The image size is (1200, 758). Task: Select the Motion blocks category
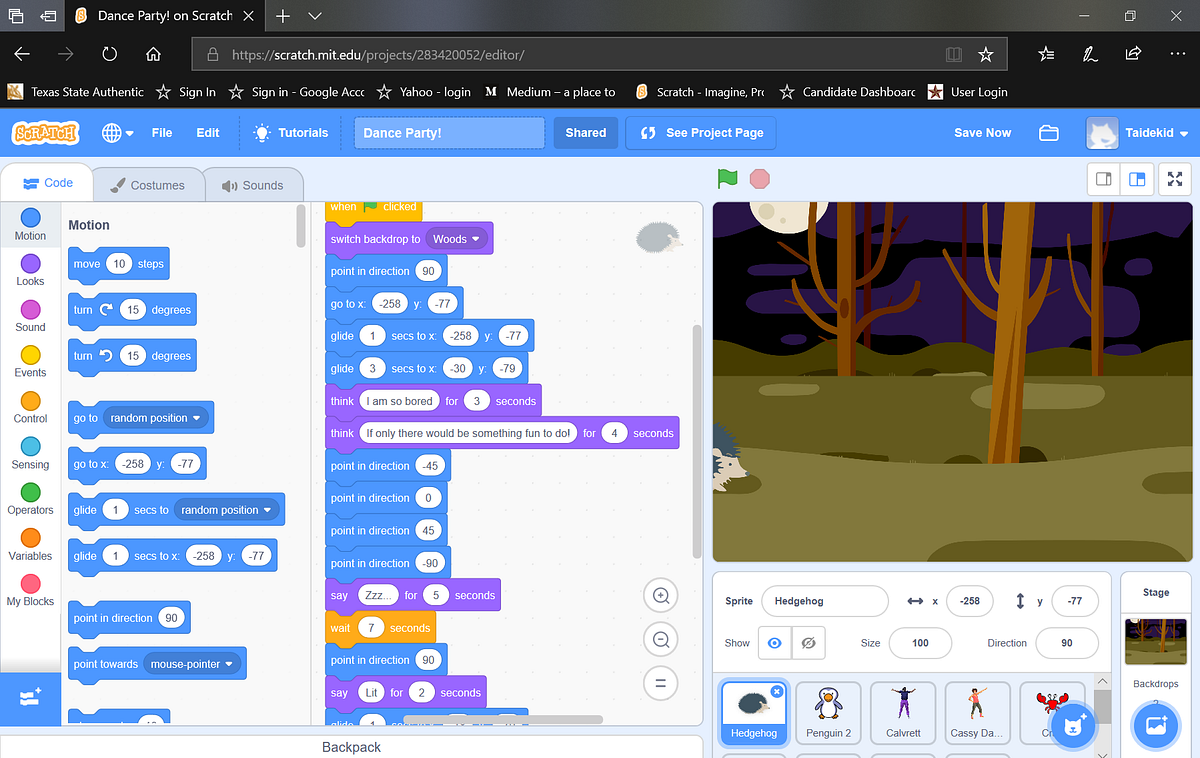point(30,224)
